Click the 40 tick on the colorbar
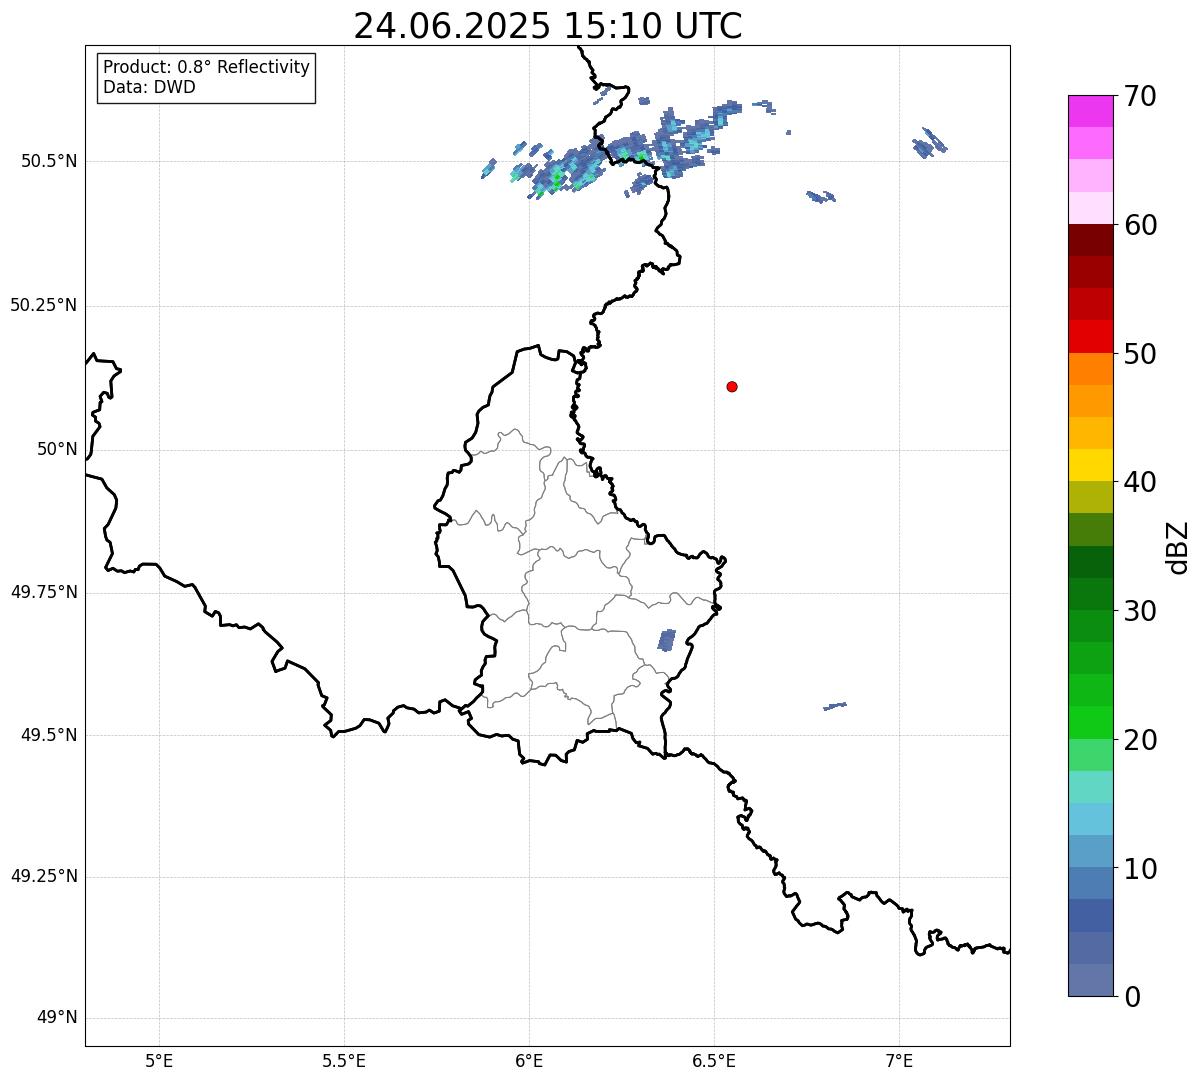 (x=1140, y=482)
